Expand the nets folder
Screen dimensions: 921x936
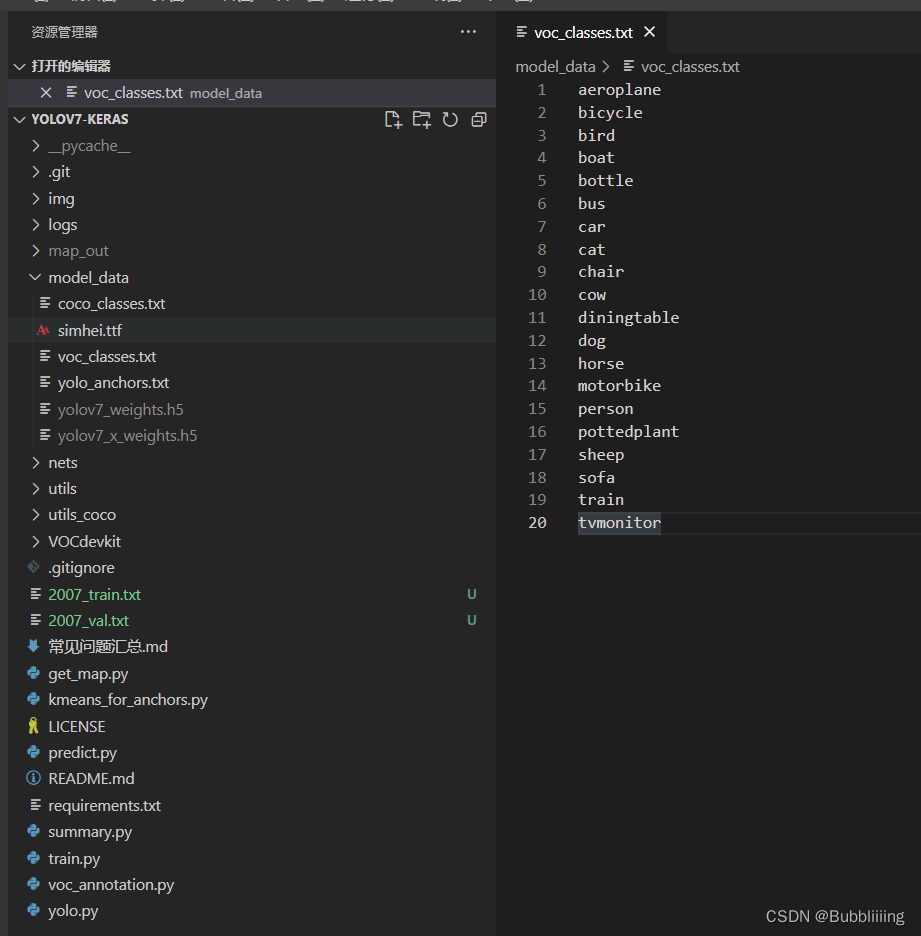point(36,463)
